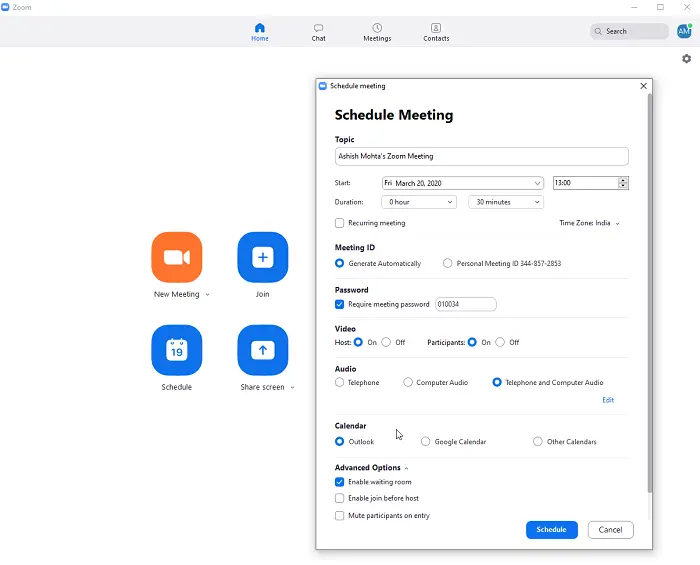Image resolution: width=700 pixels, height=565 pixels.
Task: Click the Zoom logo in the dialog title bar
Action: click(x=323, y=86)
